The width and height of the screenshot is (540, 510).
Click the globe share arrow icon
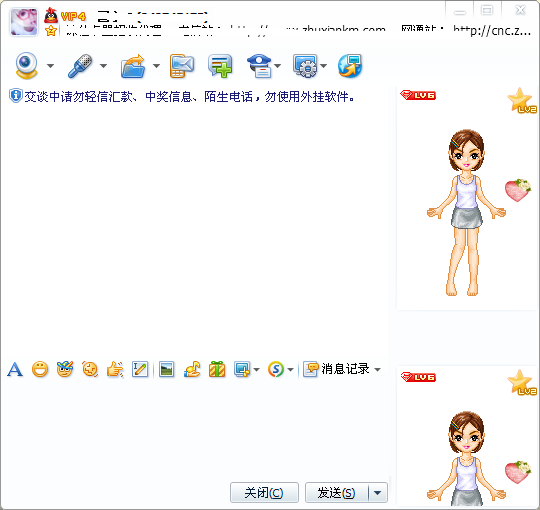point(350,66)
